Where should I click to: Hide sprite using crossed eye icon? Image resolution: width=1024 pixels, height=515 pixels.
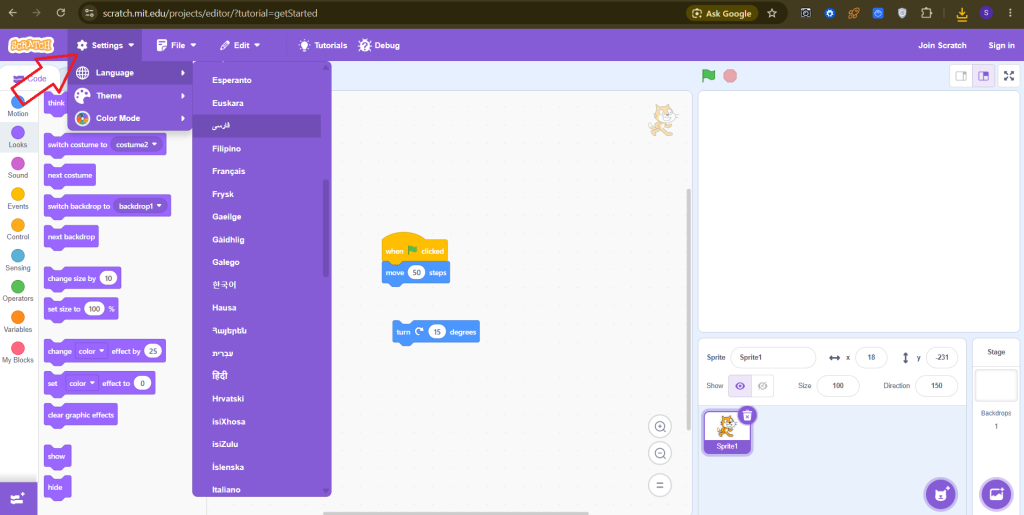click(x=762, y=386)
